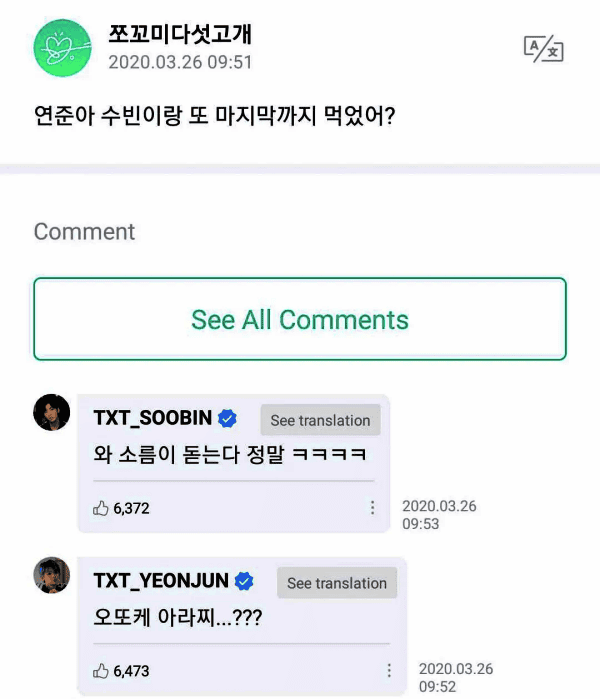Like TXT_SOOBIN's comment with the thumbs-up
Viewport: 600px width, 699px height.
[x=100, y=508]
